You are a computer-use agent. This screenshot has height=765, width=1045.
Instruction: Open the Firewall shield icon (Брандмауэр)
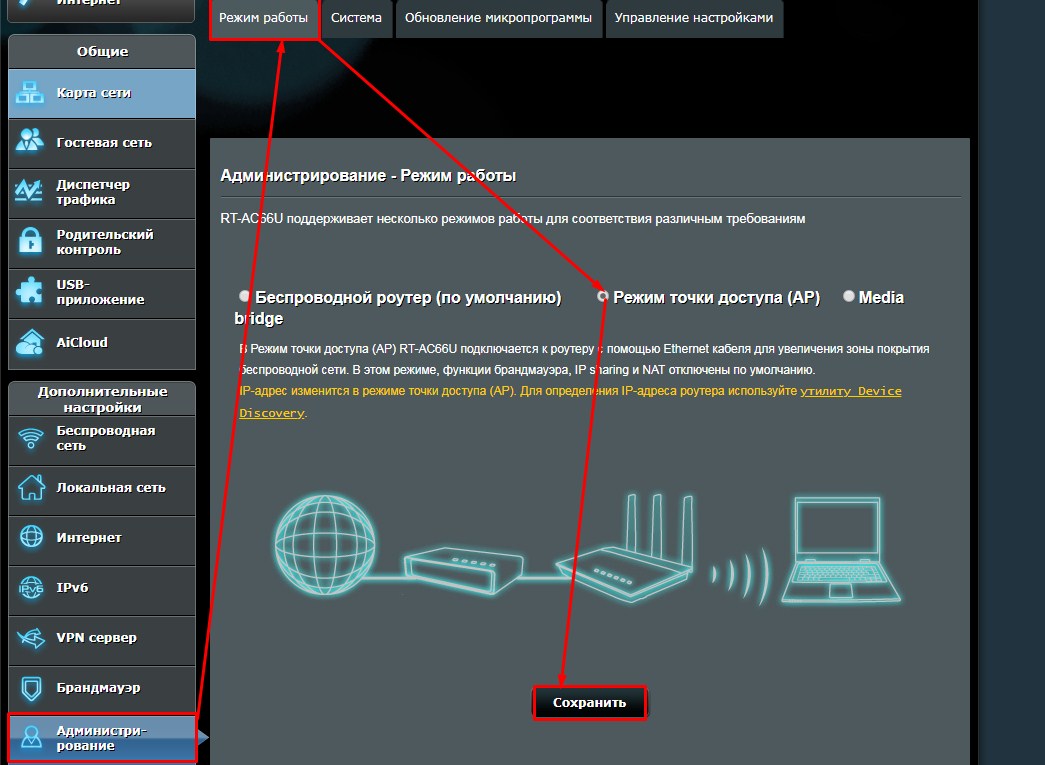click(30, 688)
